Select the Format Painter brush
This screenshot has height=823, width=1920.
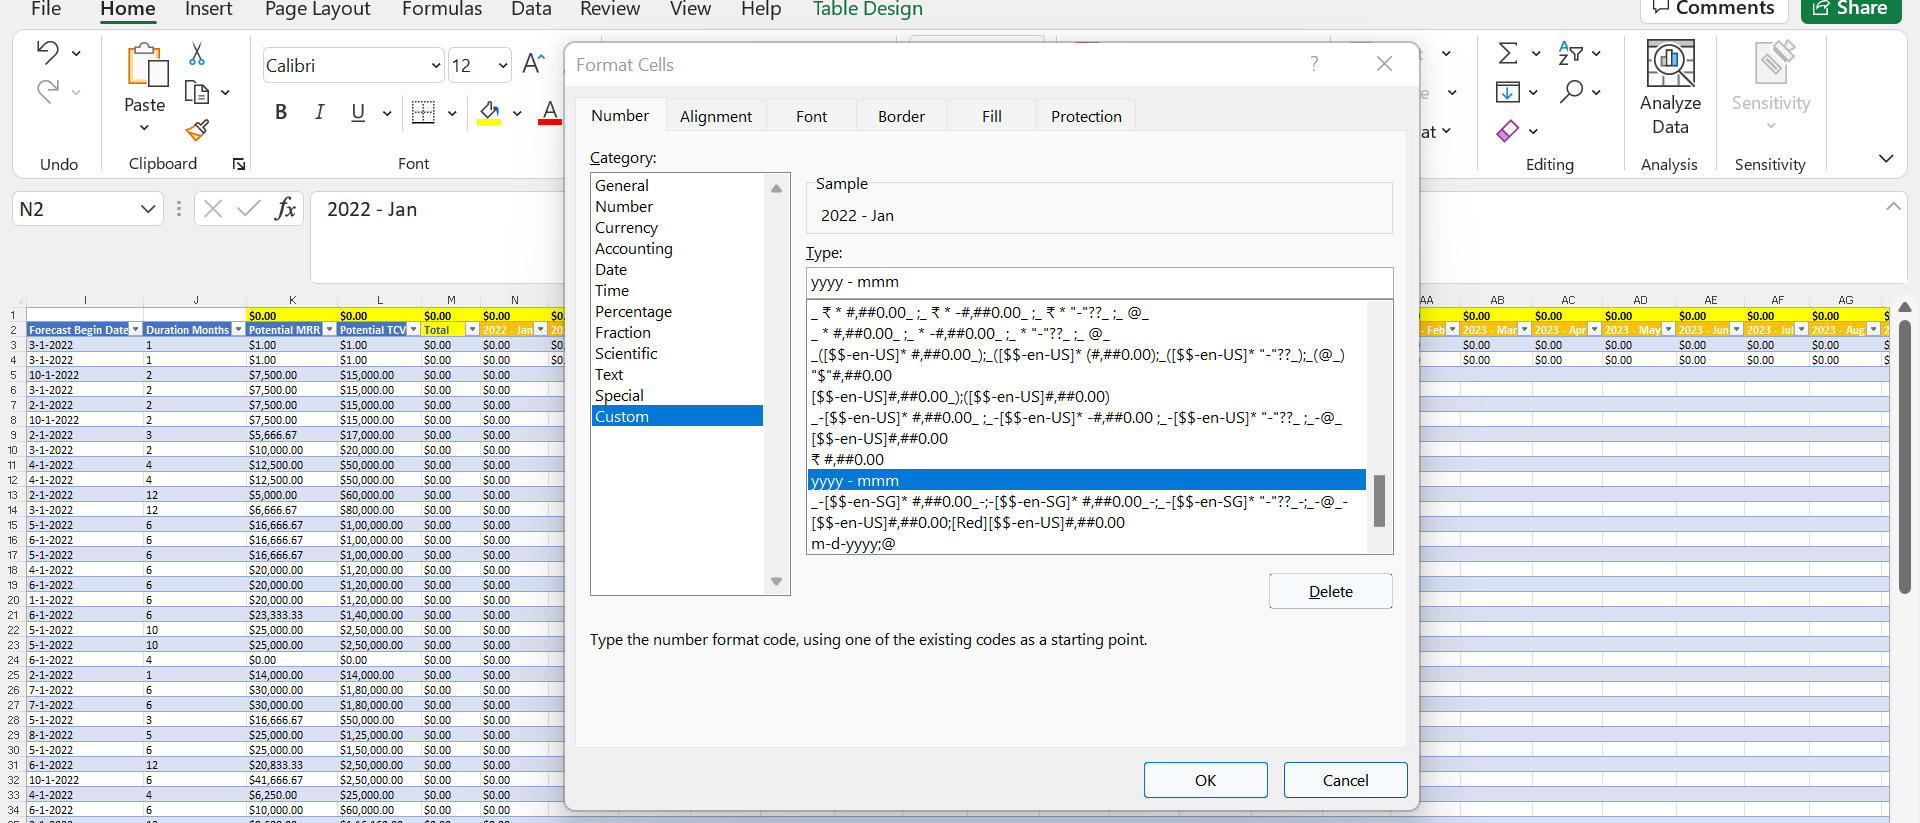pyautogui.click(x=197, y=130)
